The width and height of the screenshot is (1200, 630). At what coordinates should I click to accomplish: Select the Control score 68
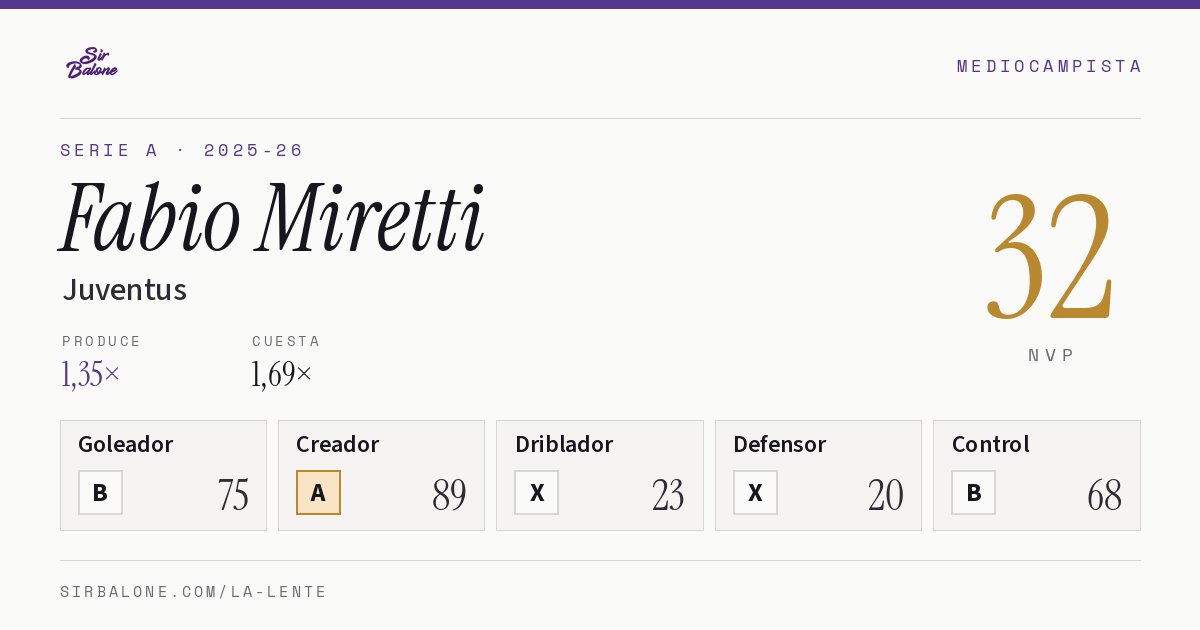pos(1104,495)
